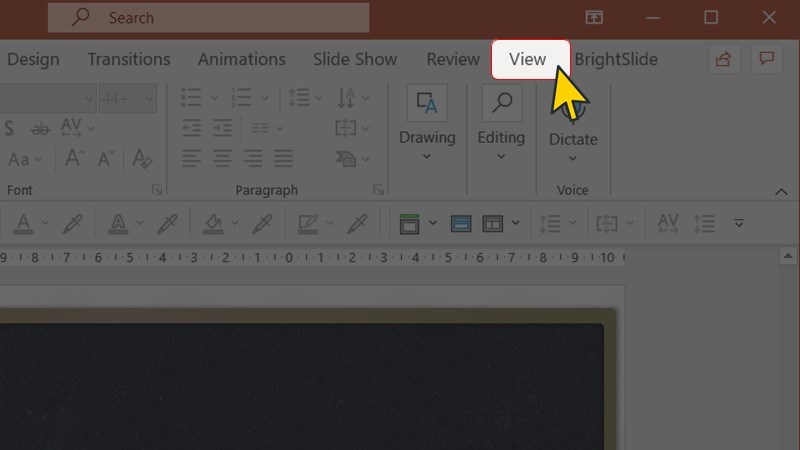Pick shape outline color with fourth eyedropper
Screen dimensions: 800x450
(x=357, y=223)
